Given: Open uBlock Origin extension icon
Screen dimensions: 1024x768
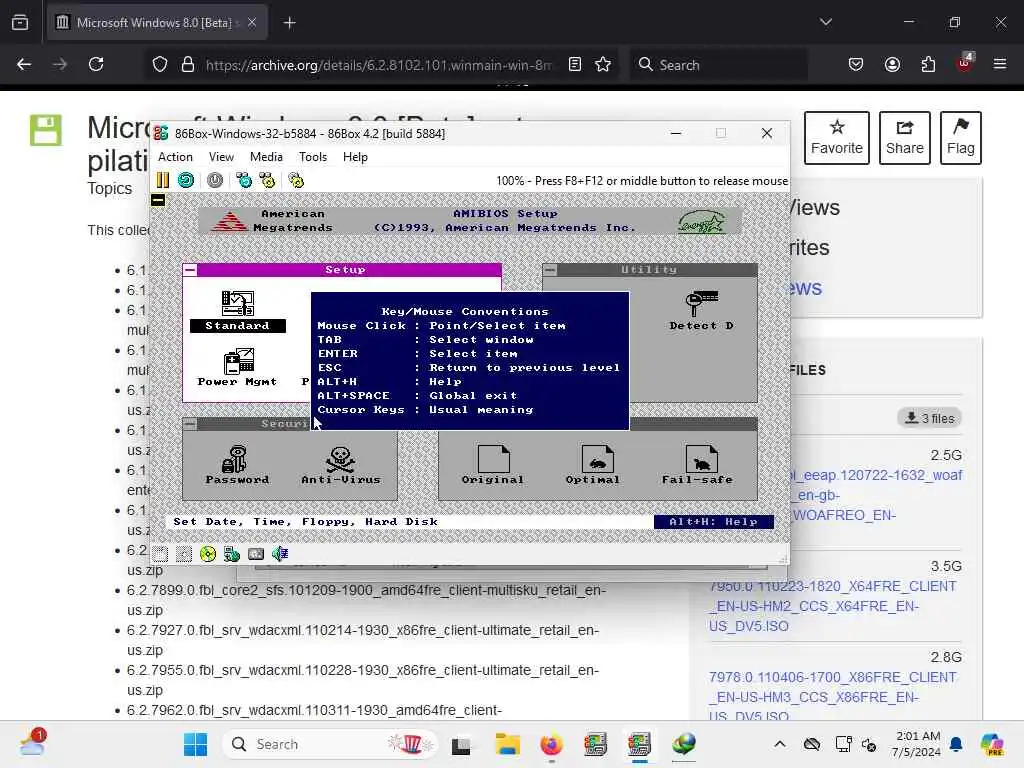Looking at the screenshot, I should (965, 63).
